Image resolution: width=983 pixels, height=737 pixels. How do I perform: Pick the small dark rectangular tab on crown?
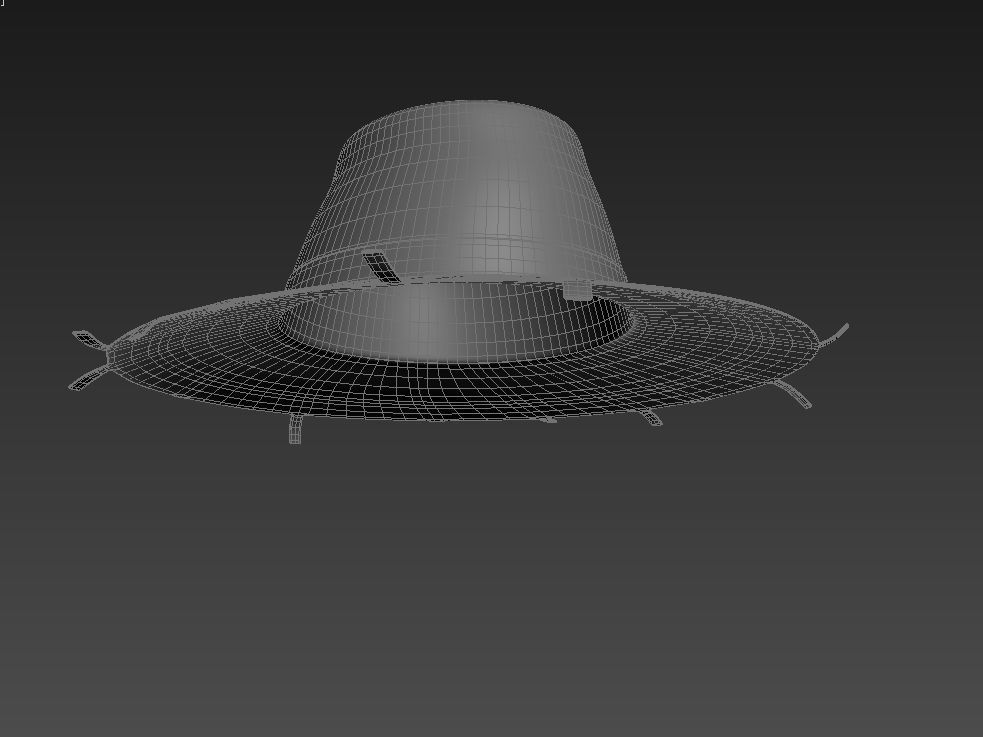[381, 268]
